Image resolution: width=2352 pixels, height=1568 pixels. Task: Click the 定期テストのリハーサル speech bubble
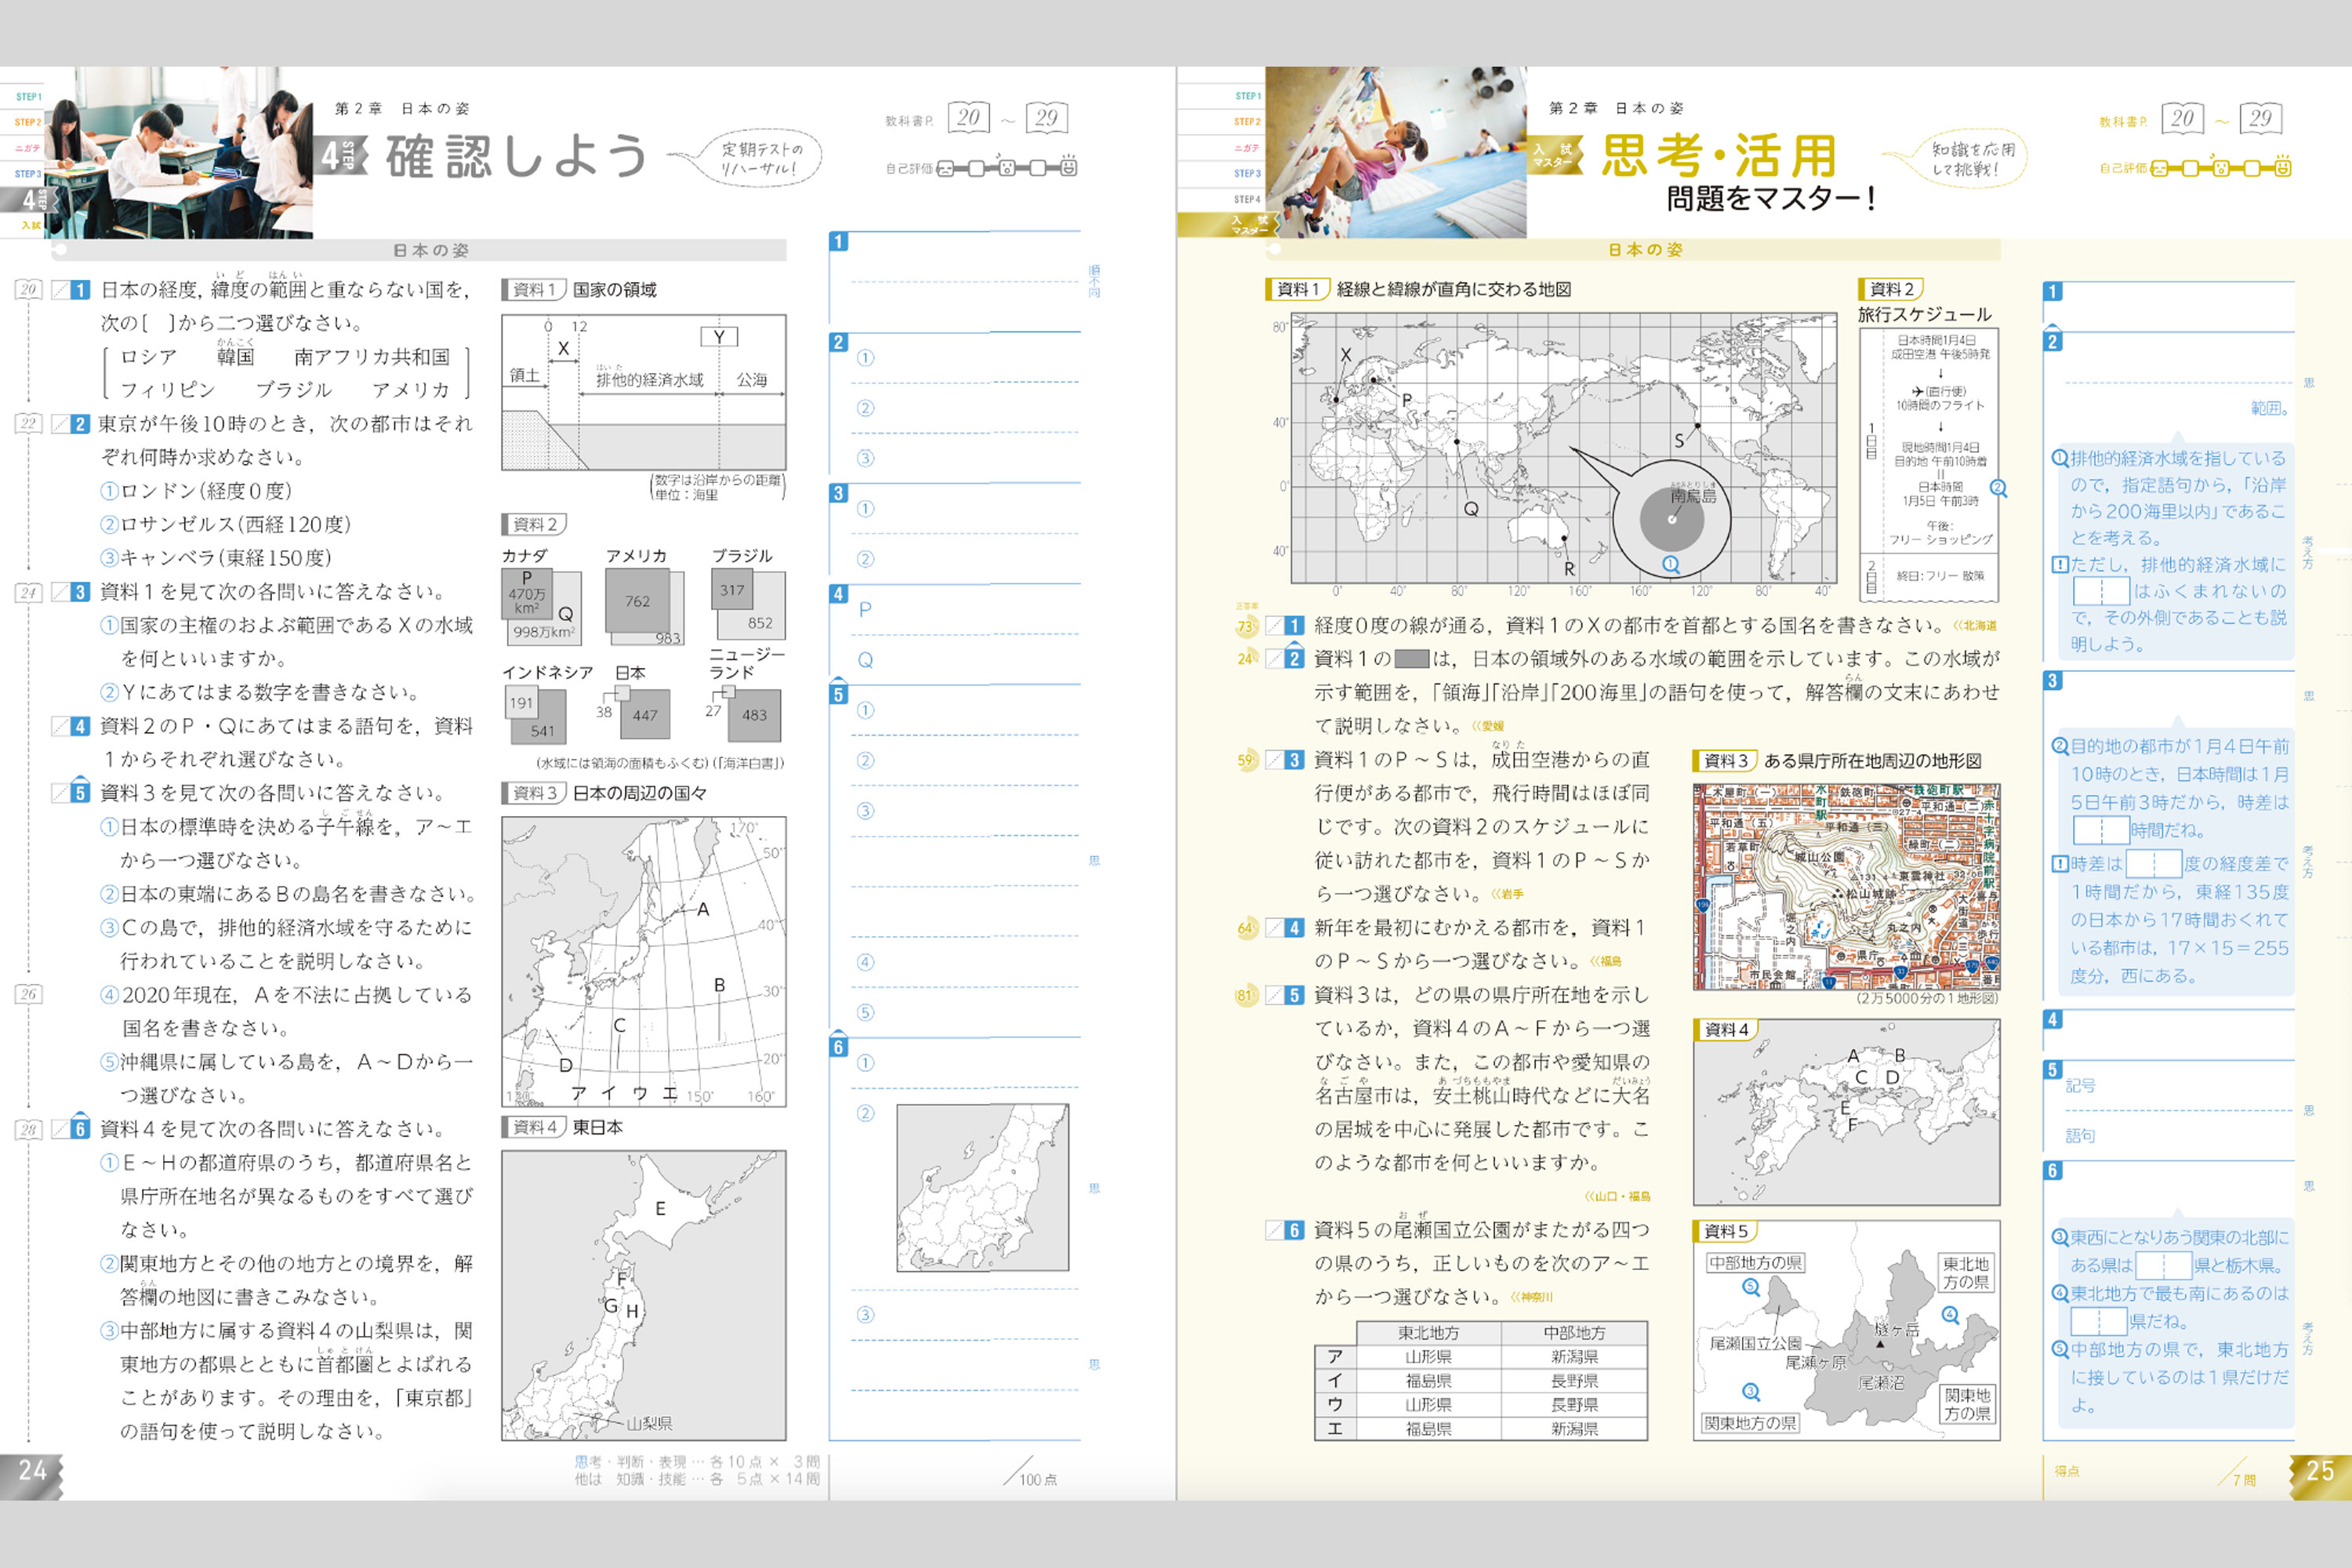click(770, 155)
